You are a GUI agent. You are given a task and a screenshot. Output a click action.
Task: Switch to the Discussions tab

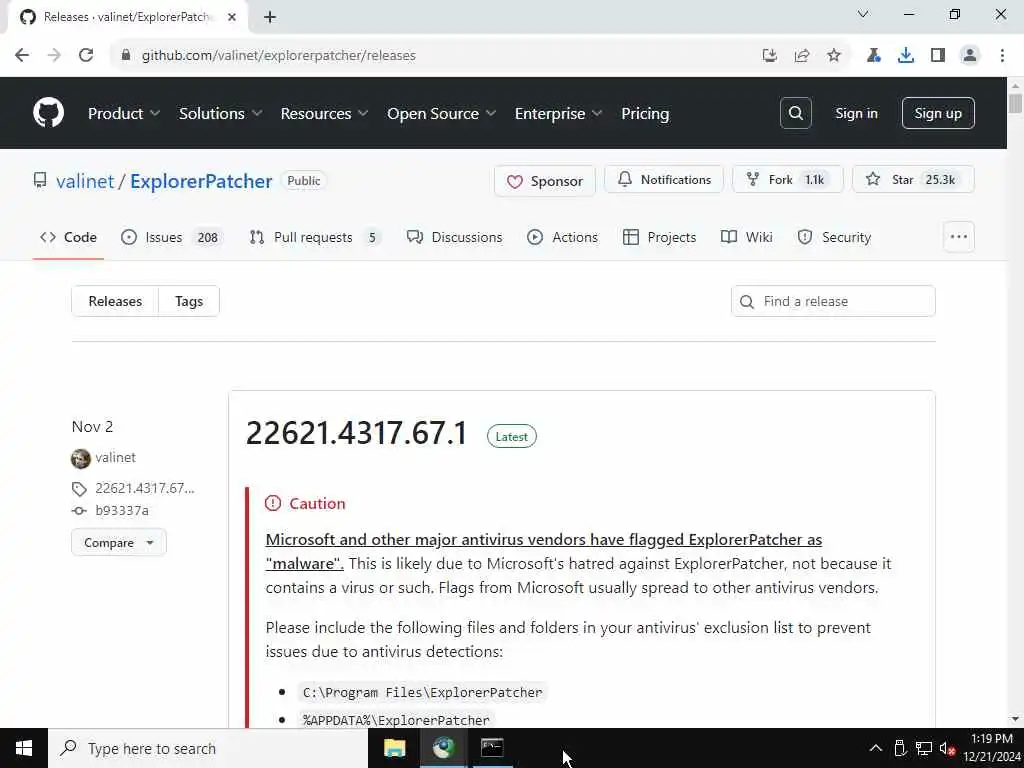(x=455, y=236)
